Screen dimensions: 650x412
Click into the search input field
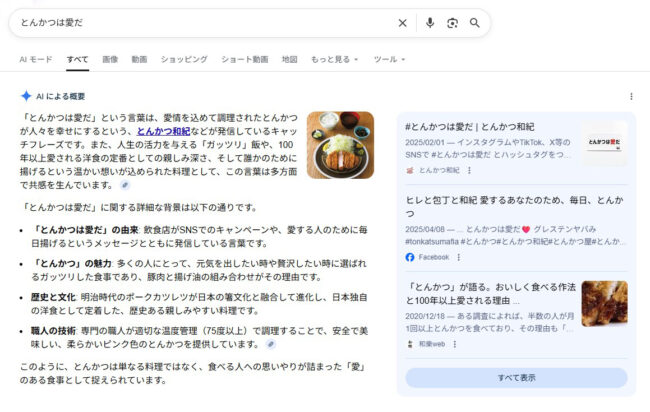[205, 23]
